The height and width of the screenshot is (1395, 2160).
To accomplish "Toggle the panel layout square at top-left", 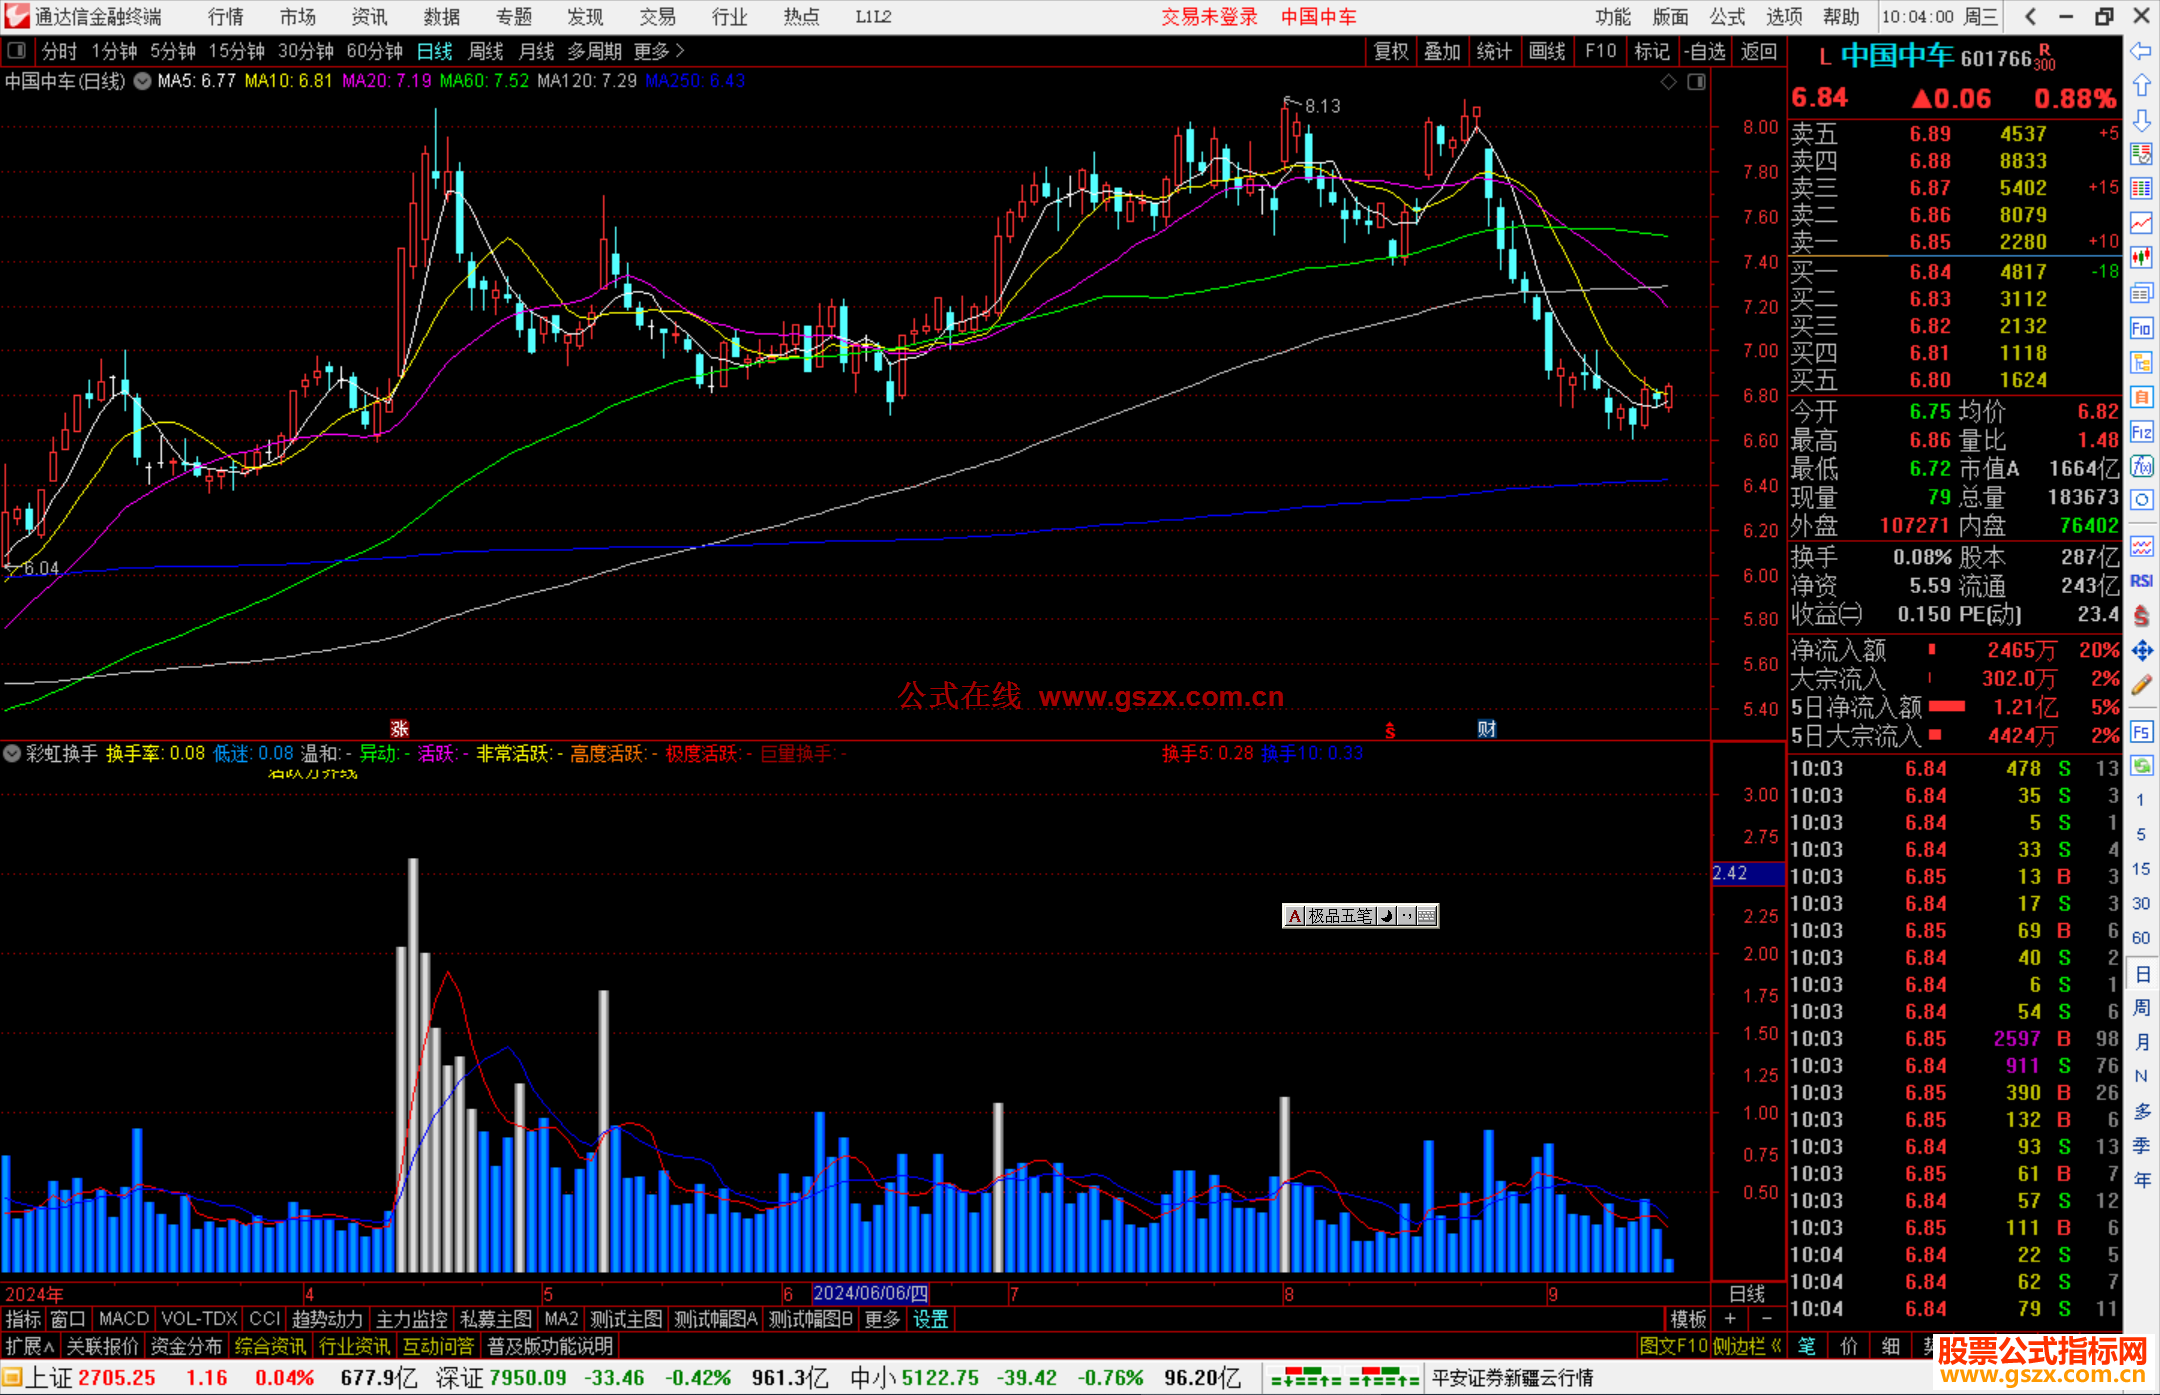I will pyautogui.click(x=17, y=50).
